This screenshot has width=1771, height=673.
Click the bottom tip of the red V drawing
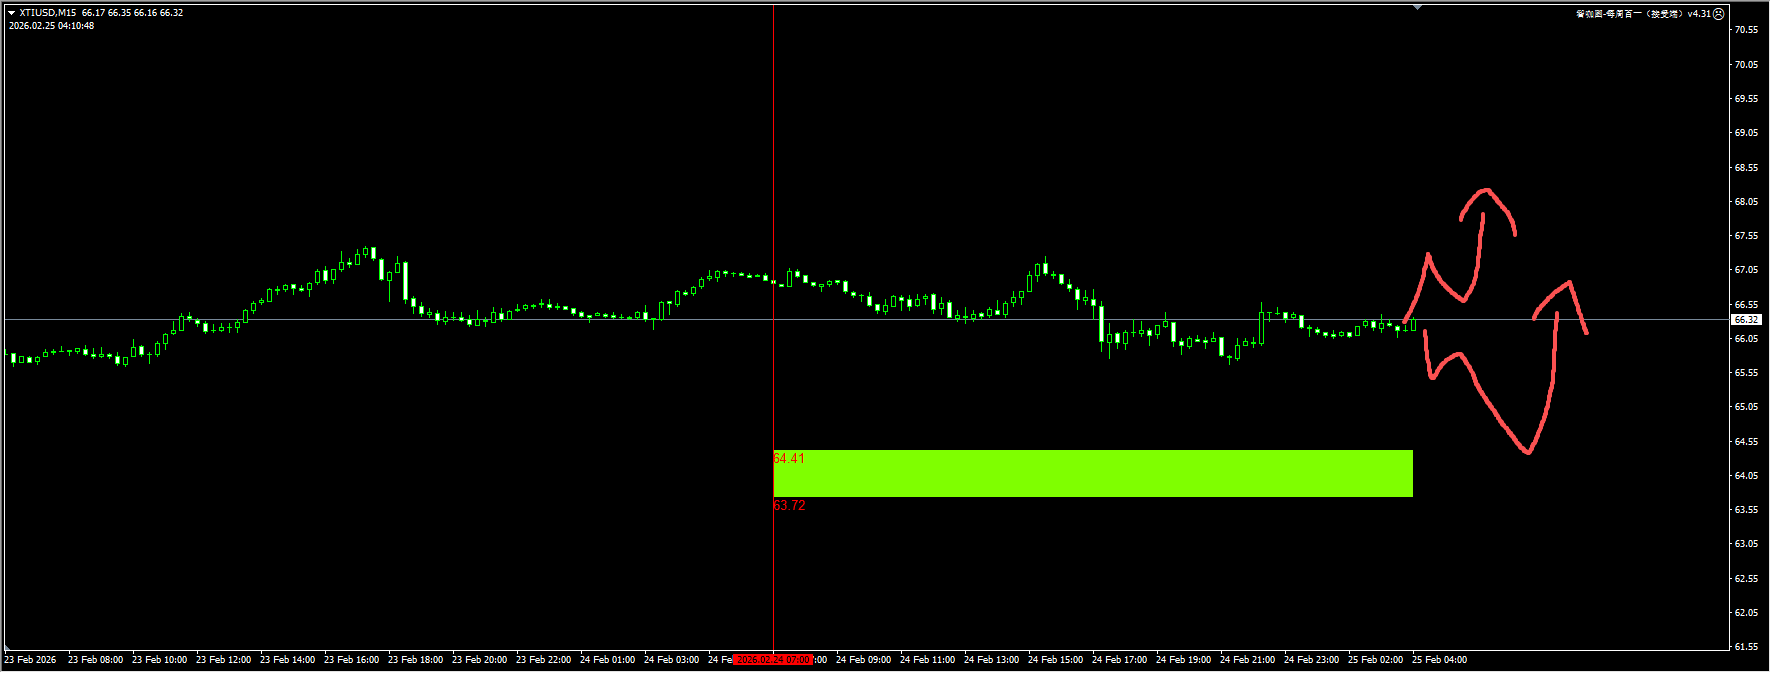pyautogui.click(x=1528, y=451)
